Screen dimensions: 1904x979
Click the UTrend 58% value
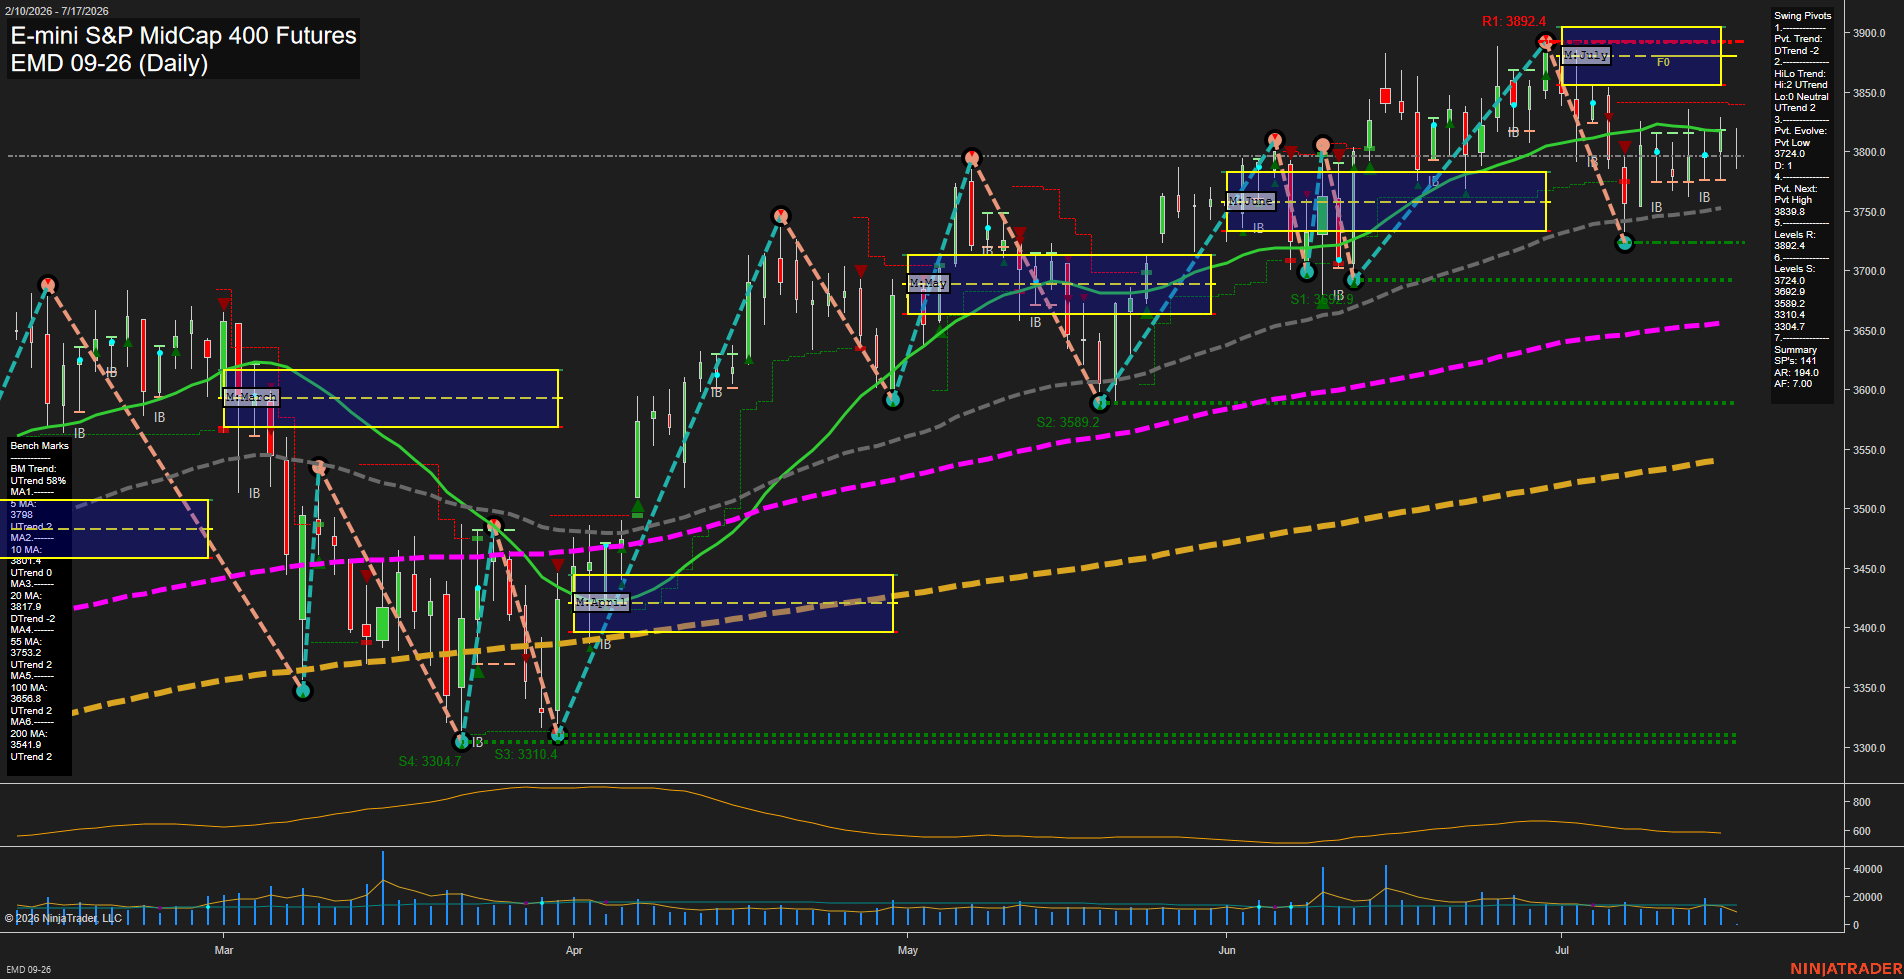click(38, 481)
